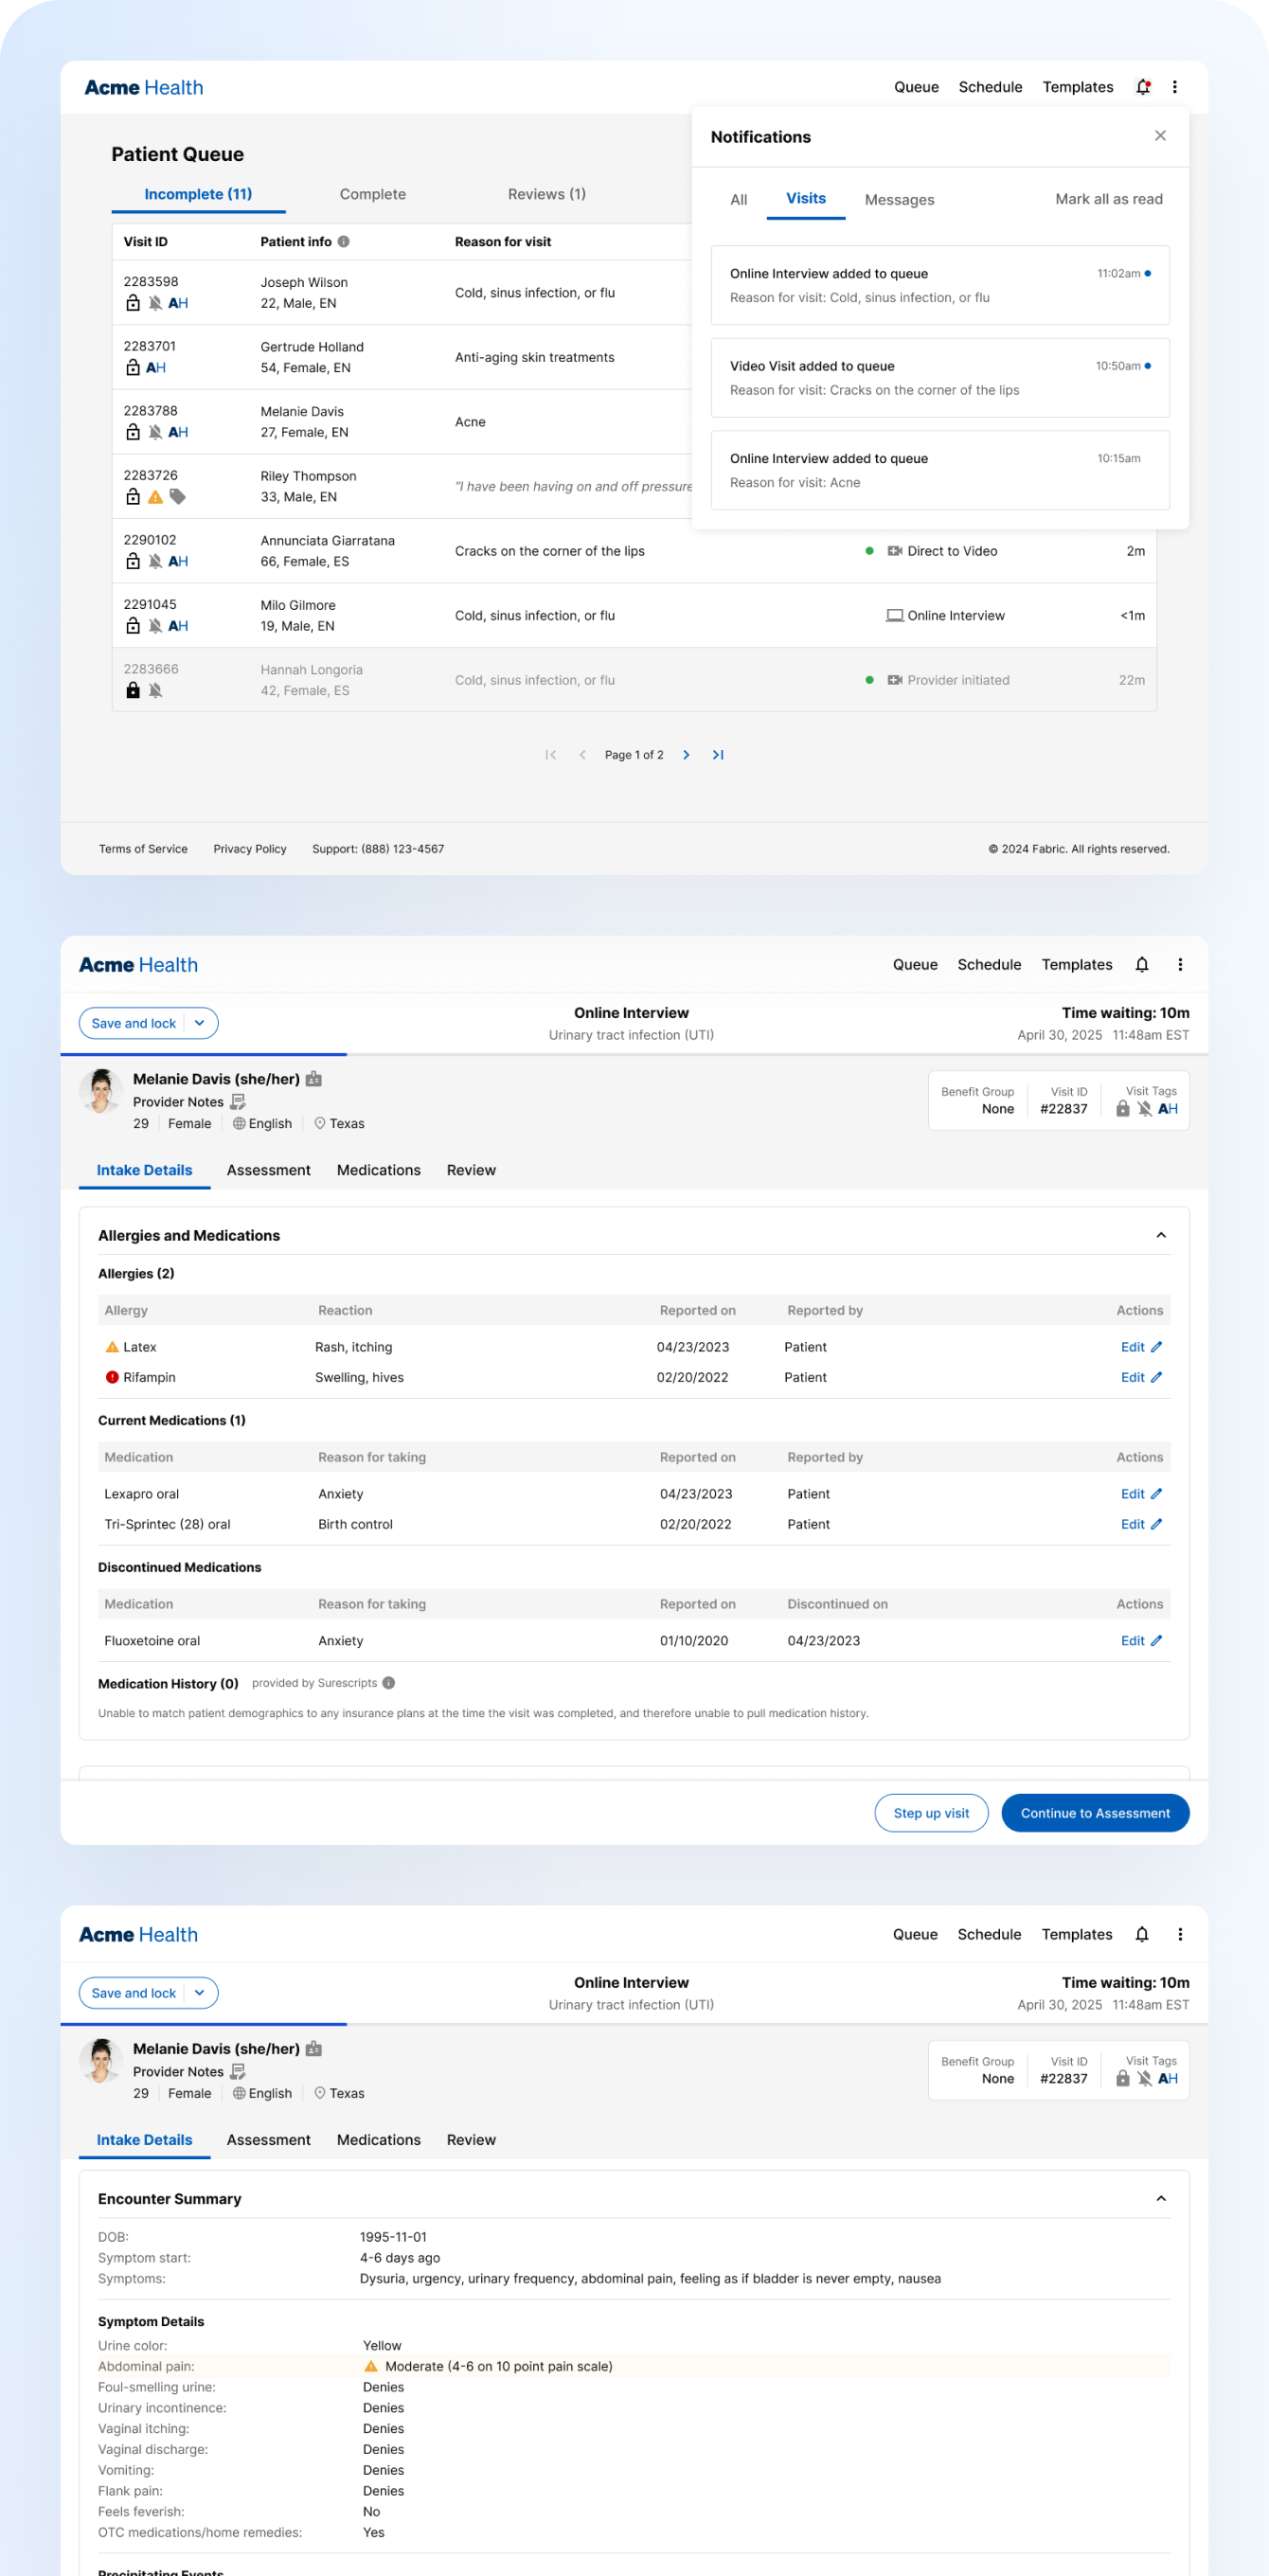The width and height of the screenshot is (1269, 2576).
Task: Click Melanie Davis avatar on Allergies screen
Action: [x=101, y=1091]
